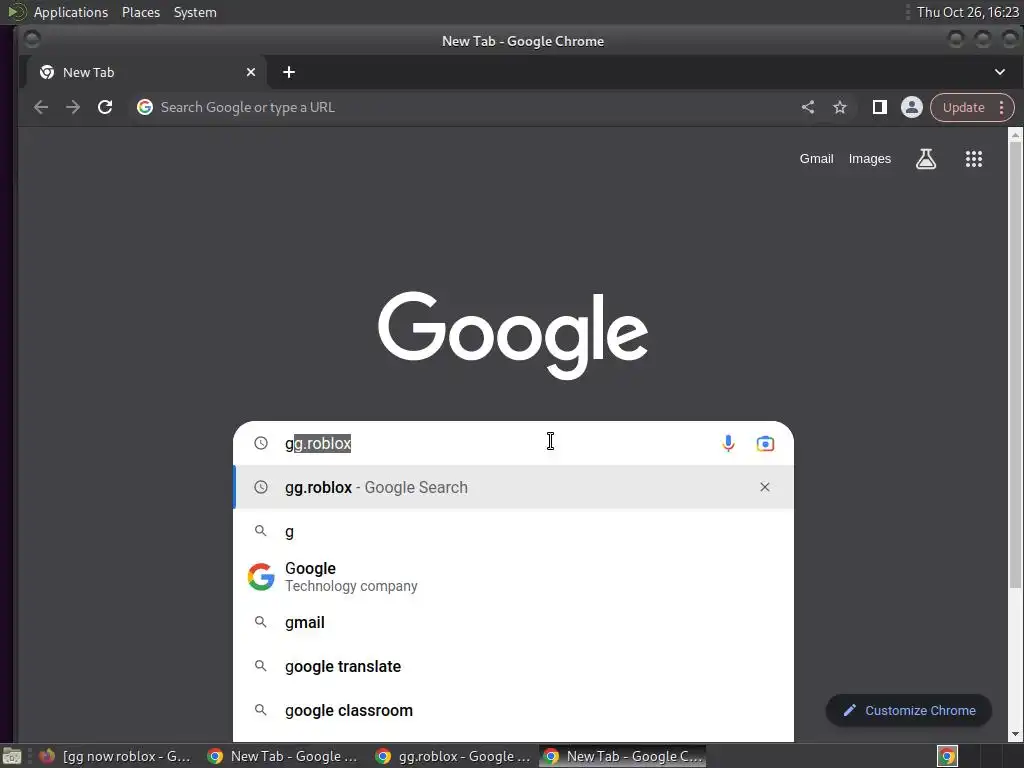Close the New Tab tab
The image size is (1024, 768).
(x=251, y=72)
